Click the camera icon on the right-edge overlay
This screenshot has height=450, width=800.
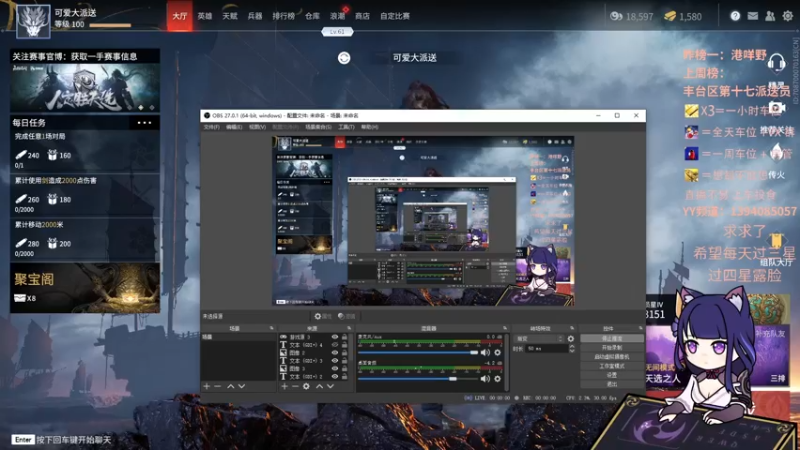click(x=777, y=108)
